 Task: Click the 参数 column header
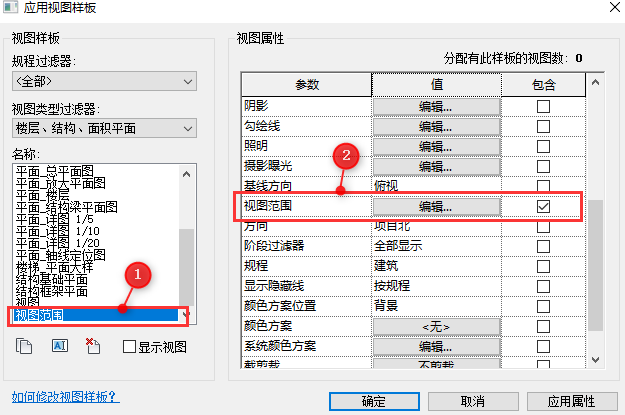pyautogui.click(x=307, y=85)
